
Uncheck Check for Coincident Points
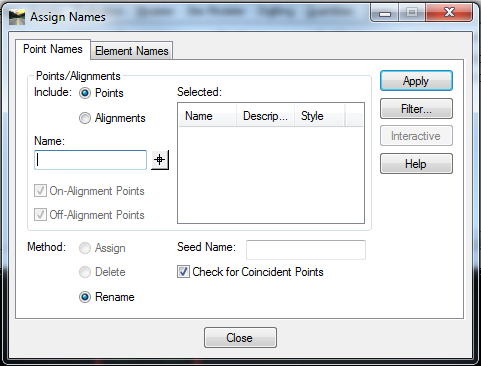click(x=183, y=272)
